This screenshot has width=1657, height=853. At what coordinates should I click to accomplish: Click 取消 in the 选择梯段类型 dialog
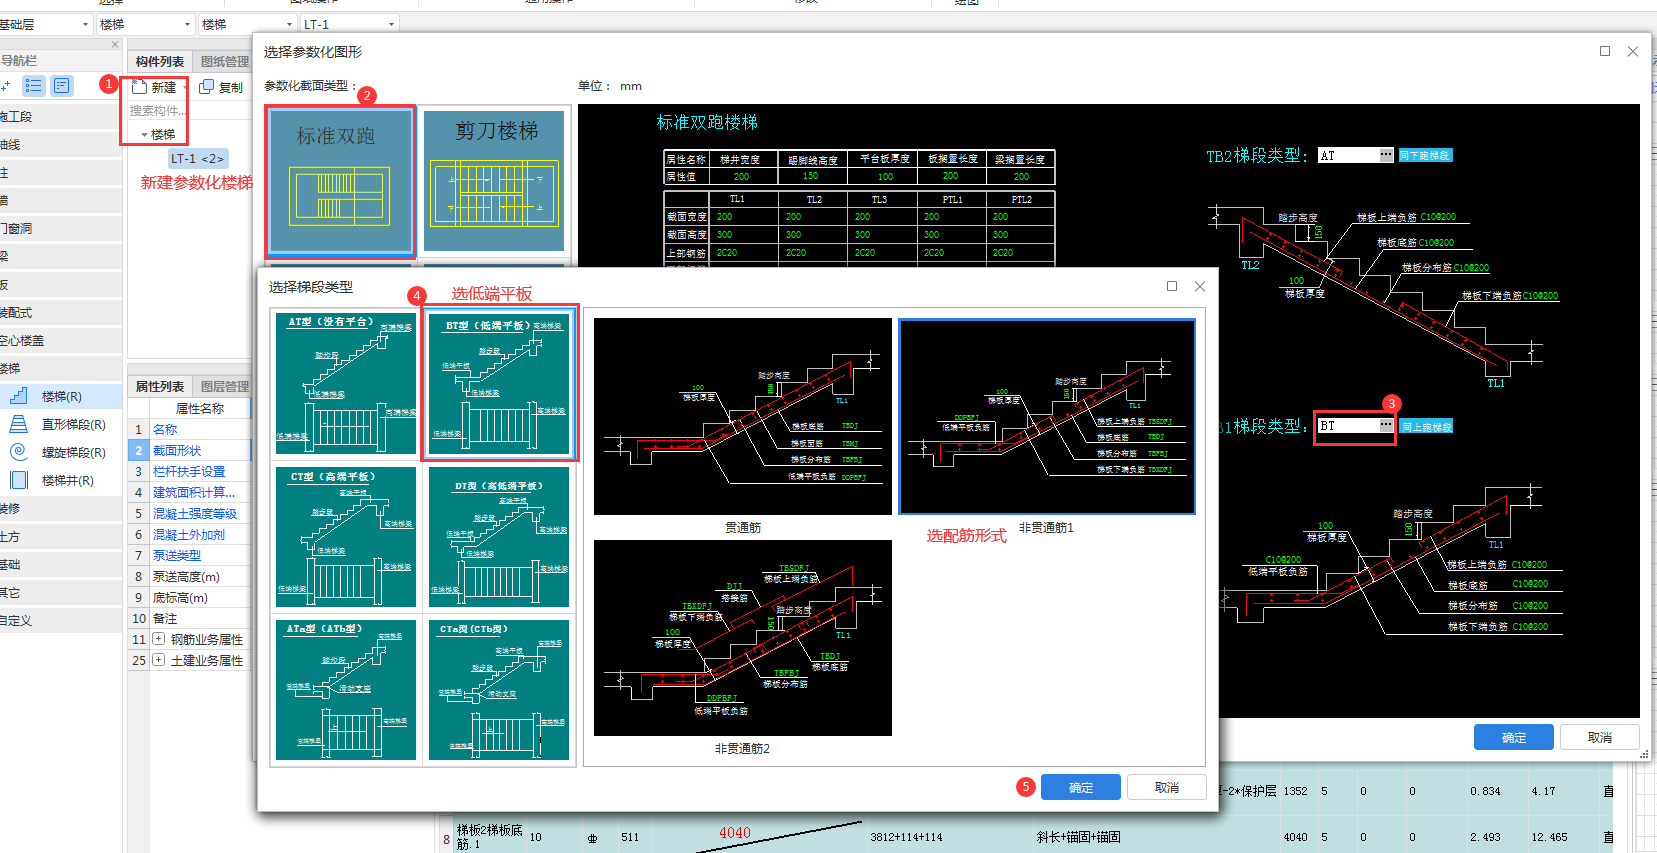tap(1167, 788)
